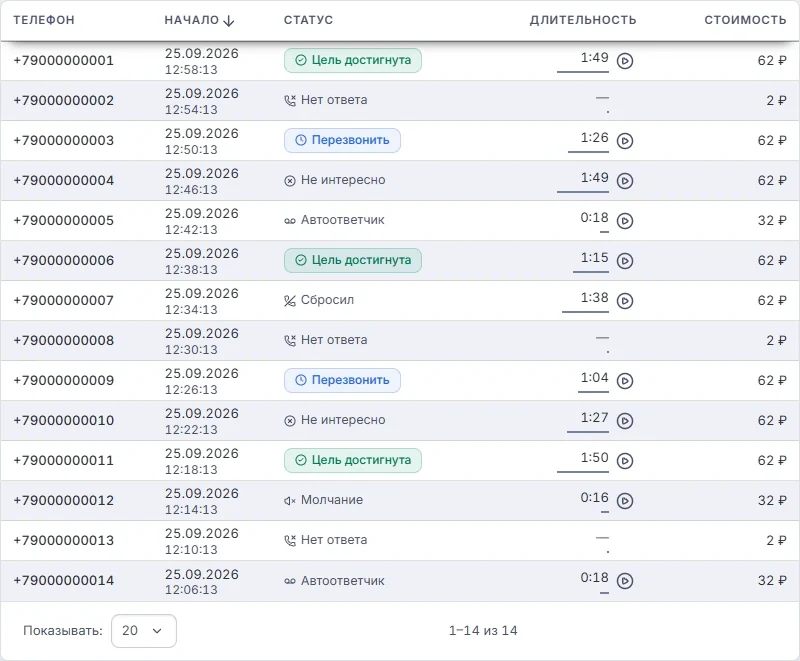
Task: Play recording for call +79000000011
Action: coord(625,461)
